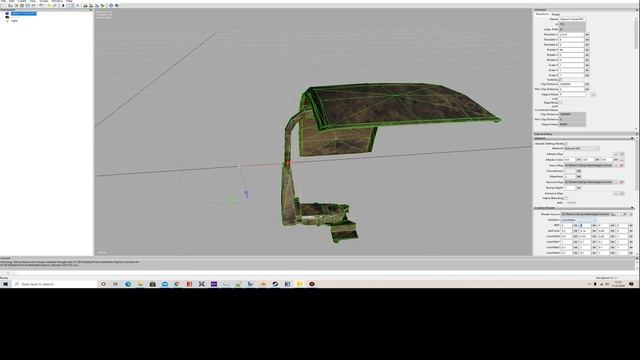Toggle the Alpha Blending checkbox
This screenshot has height=360, width=640.
(x=565, y=198)
